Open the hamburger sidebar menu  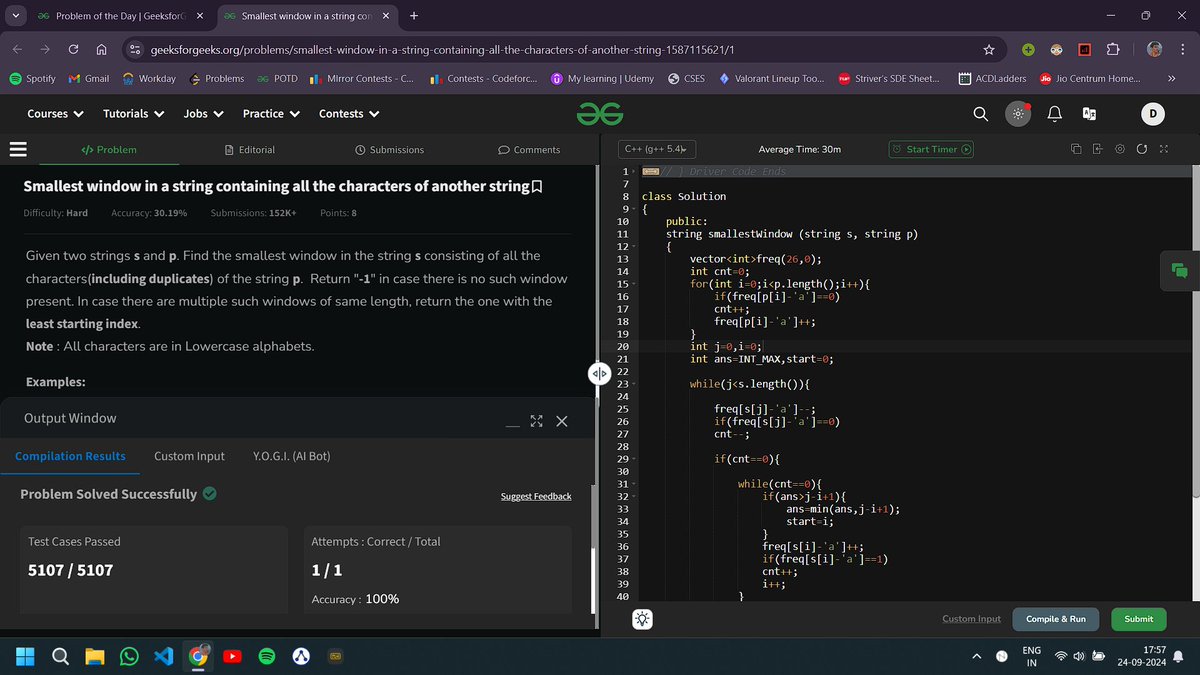click(x=18, y=149)
